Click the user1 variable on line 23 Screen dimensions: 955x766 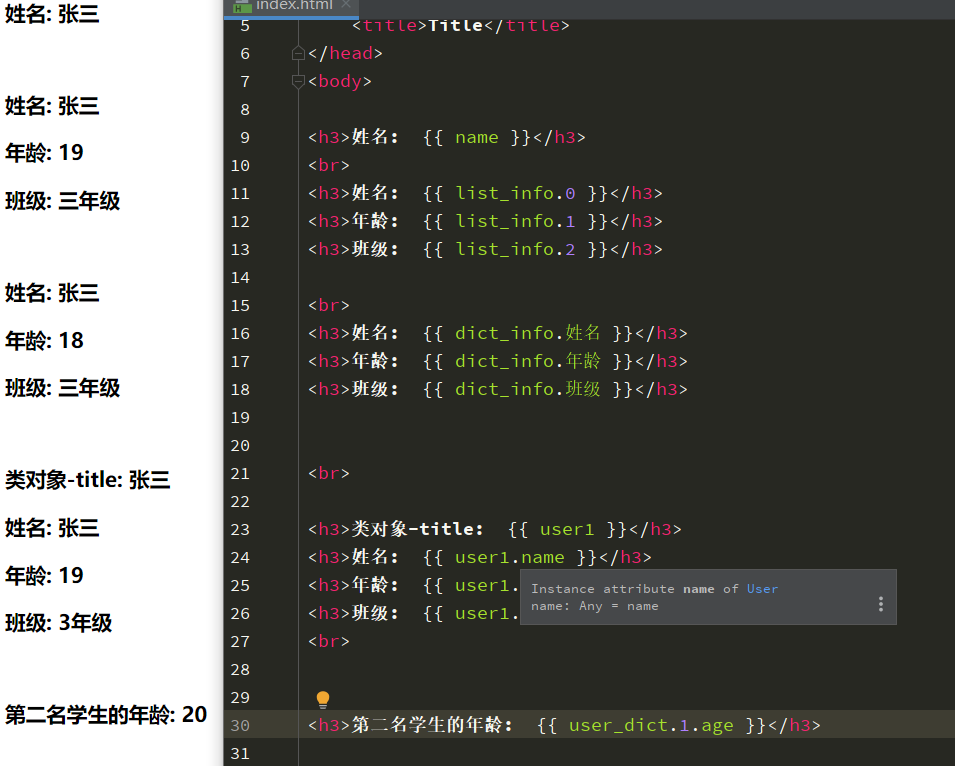(567, 529)
